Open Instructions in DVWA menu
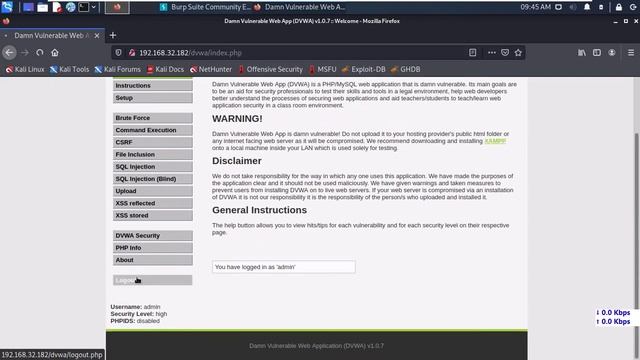This screenshot has width=640, height=360. click(x=153, y=86)
